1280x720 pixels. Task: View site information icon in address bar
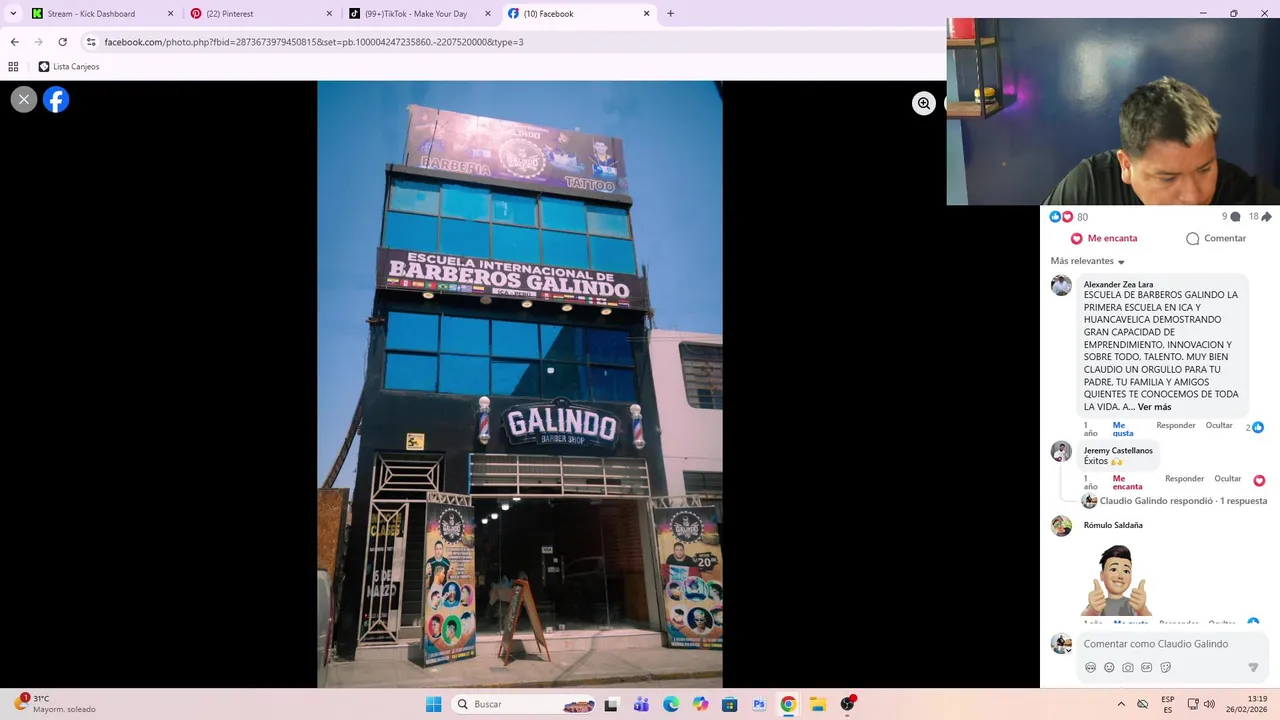tap(91, 42)
